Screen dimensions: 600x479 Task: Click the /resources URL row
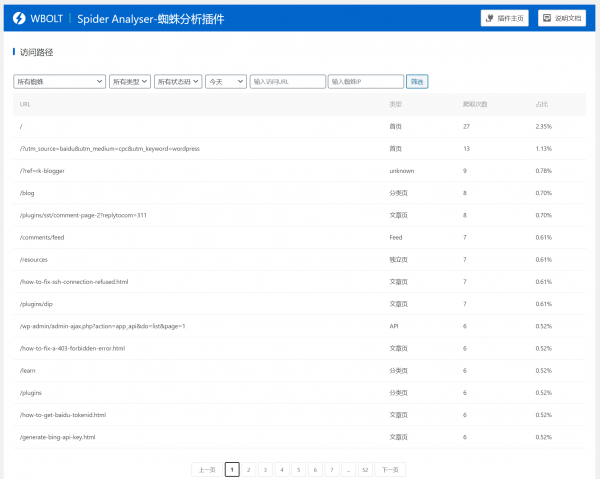(299, 259)
